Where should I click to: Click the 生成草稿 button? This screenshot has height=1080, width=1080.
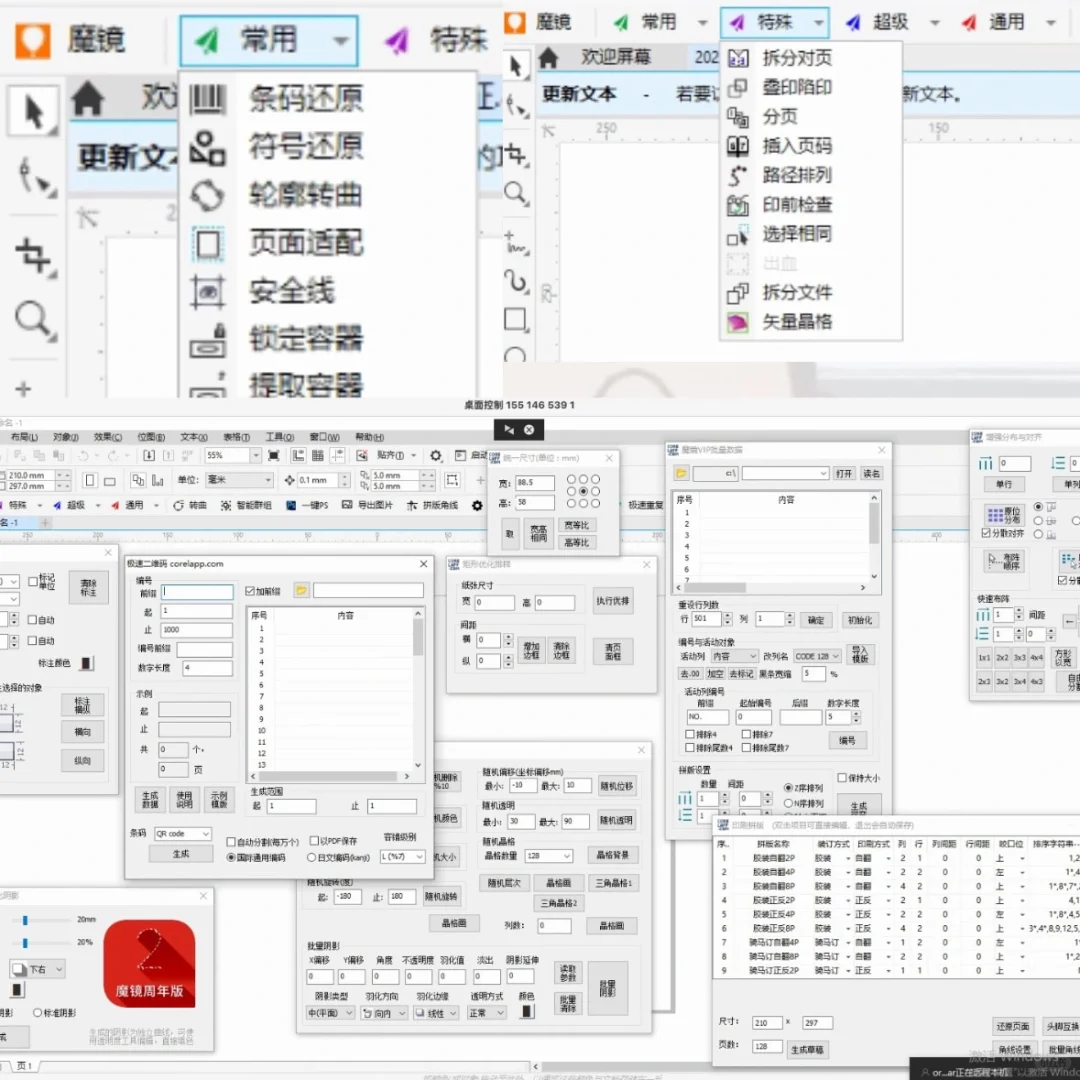(807, 1050)
